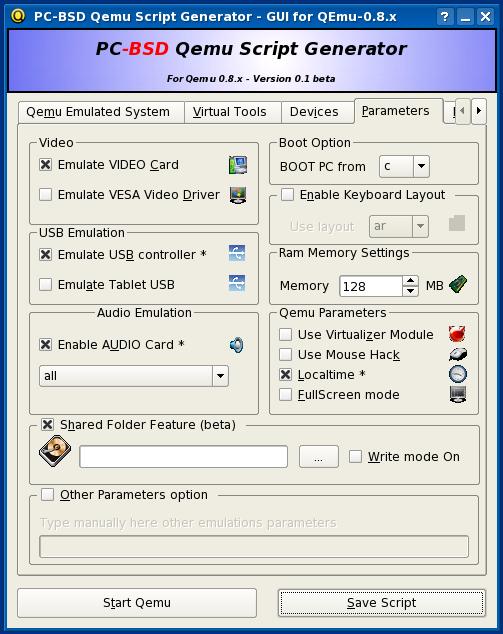Click the clock icon beside Localtime
Viewport: 503px width, 634px height.
pyautogui.click(x=458, y=374)
